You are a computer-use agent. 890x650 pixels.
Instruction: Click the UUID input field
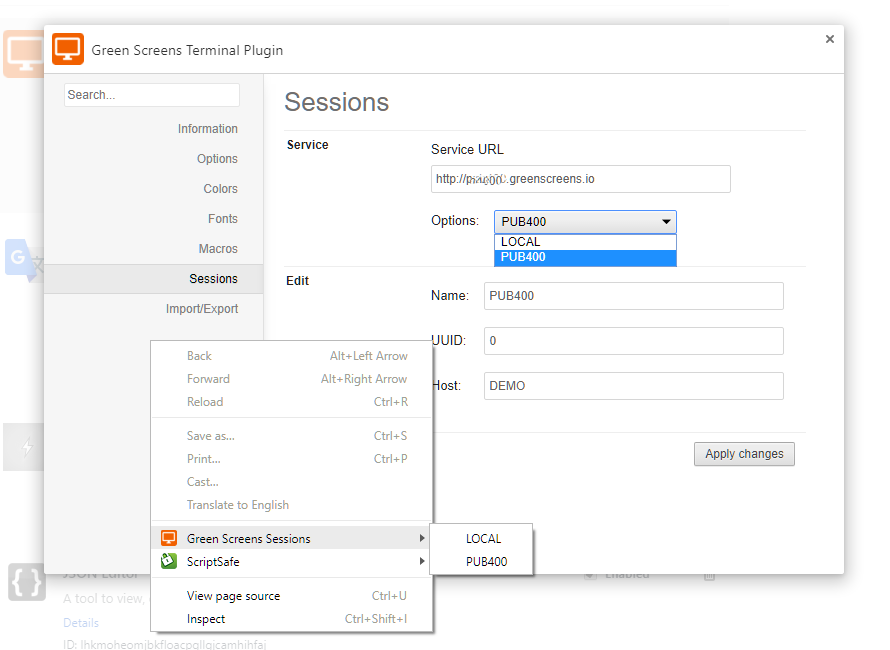tap(633, 341)
